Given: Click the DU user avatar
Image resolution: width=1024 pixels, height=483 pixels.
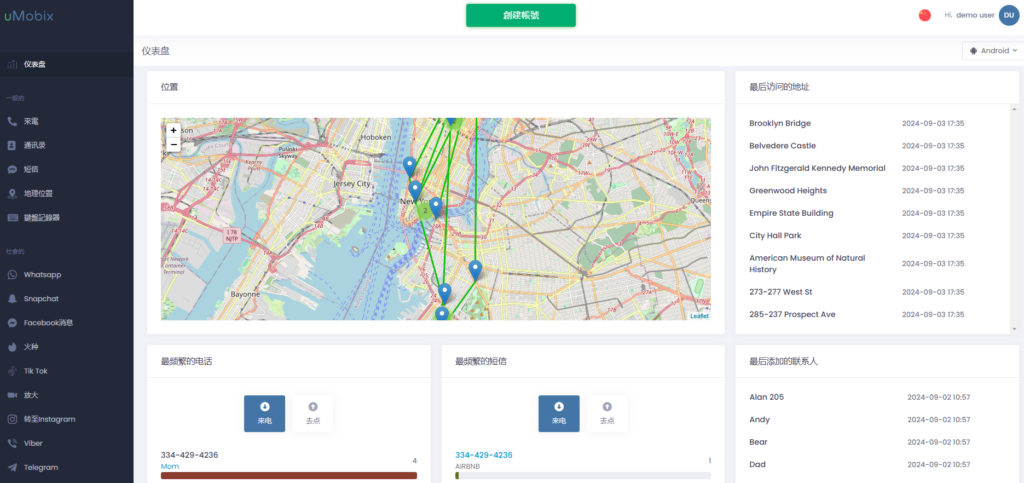Looking at the screenshot, I should 1009,15.
